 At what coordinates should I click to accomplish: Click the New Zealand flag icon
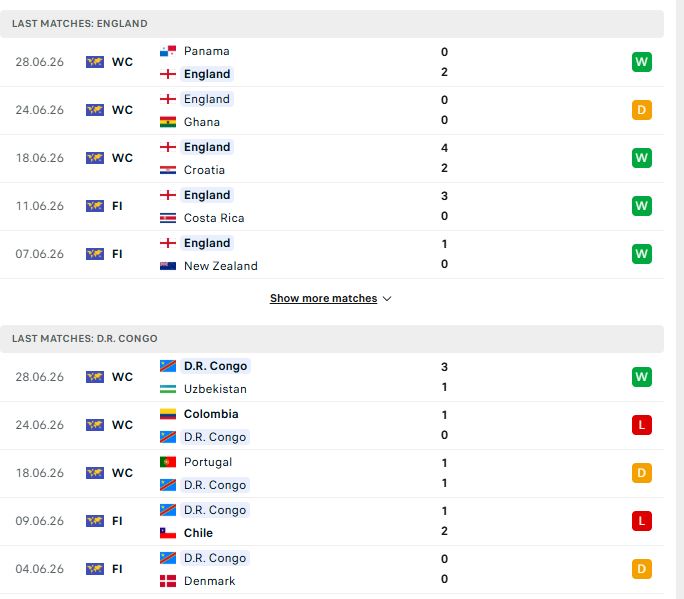point(168,266)
